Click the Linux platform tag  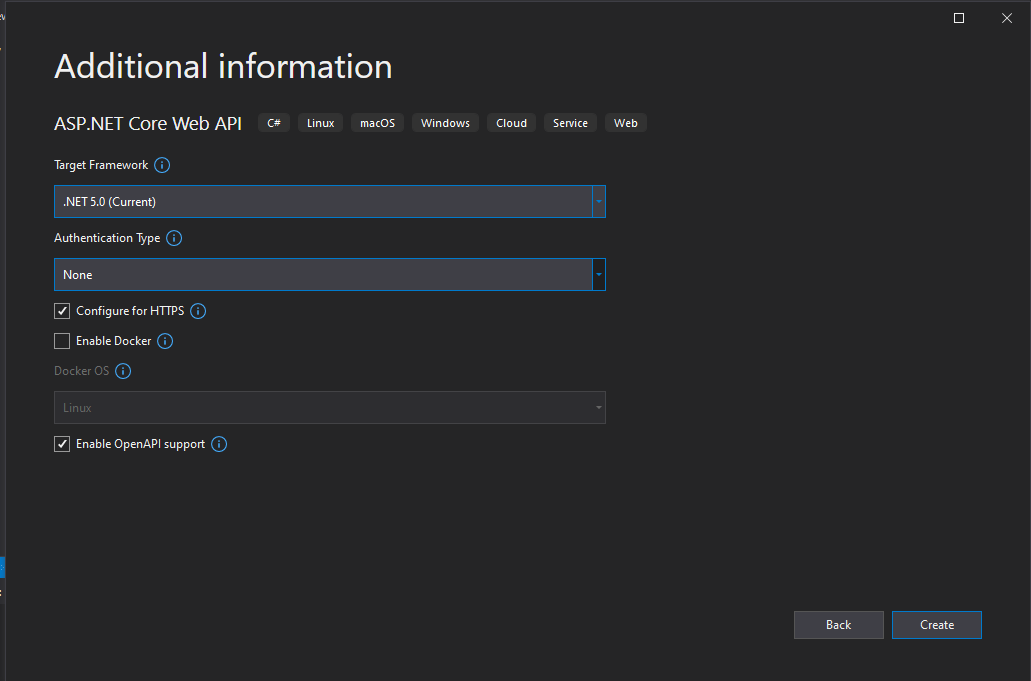pos(320,123)
